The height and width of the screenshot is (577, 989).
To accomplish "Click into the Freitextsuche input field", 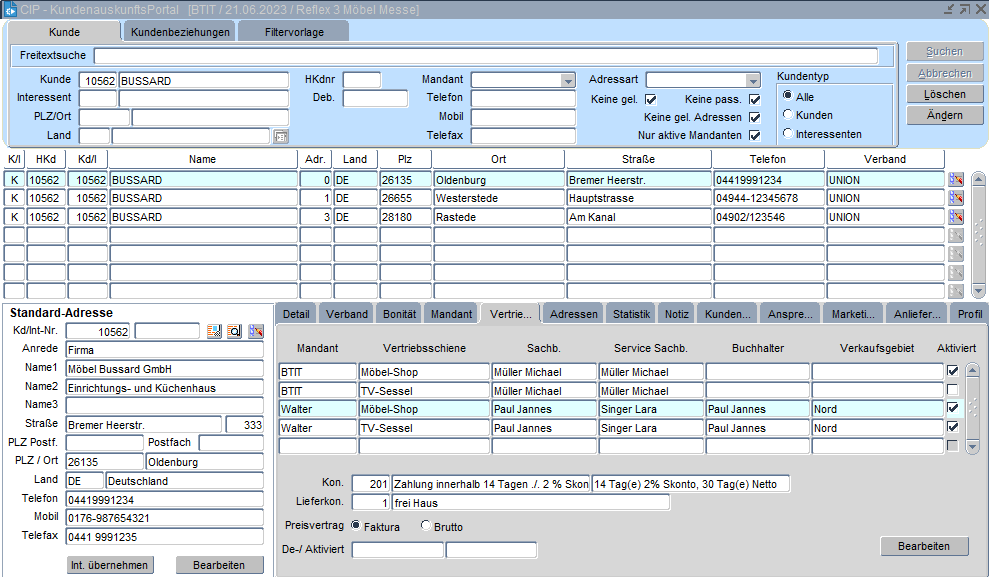I will coord(485,56).
